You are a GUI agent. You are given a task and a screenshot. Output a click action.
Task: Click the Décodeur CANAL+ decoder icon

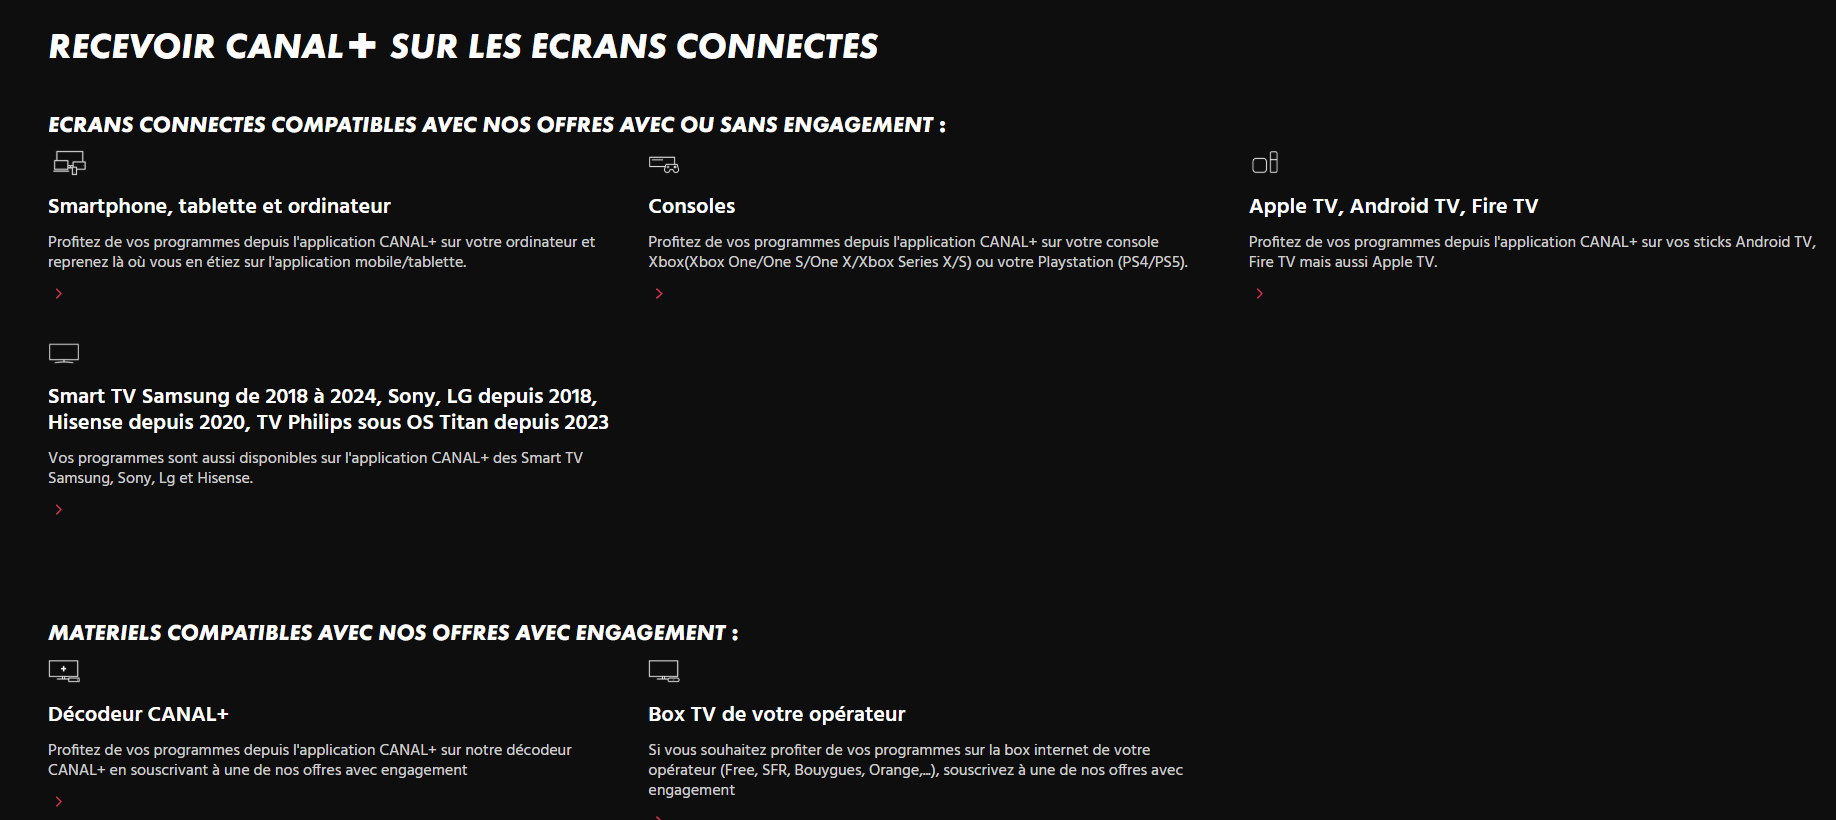pyautogui.click(x=64, y=671)
